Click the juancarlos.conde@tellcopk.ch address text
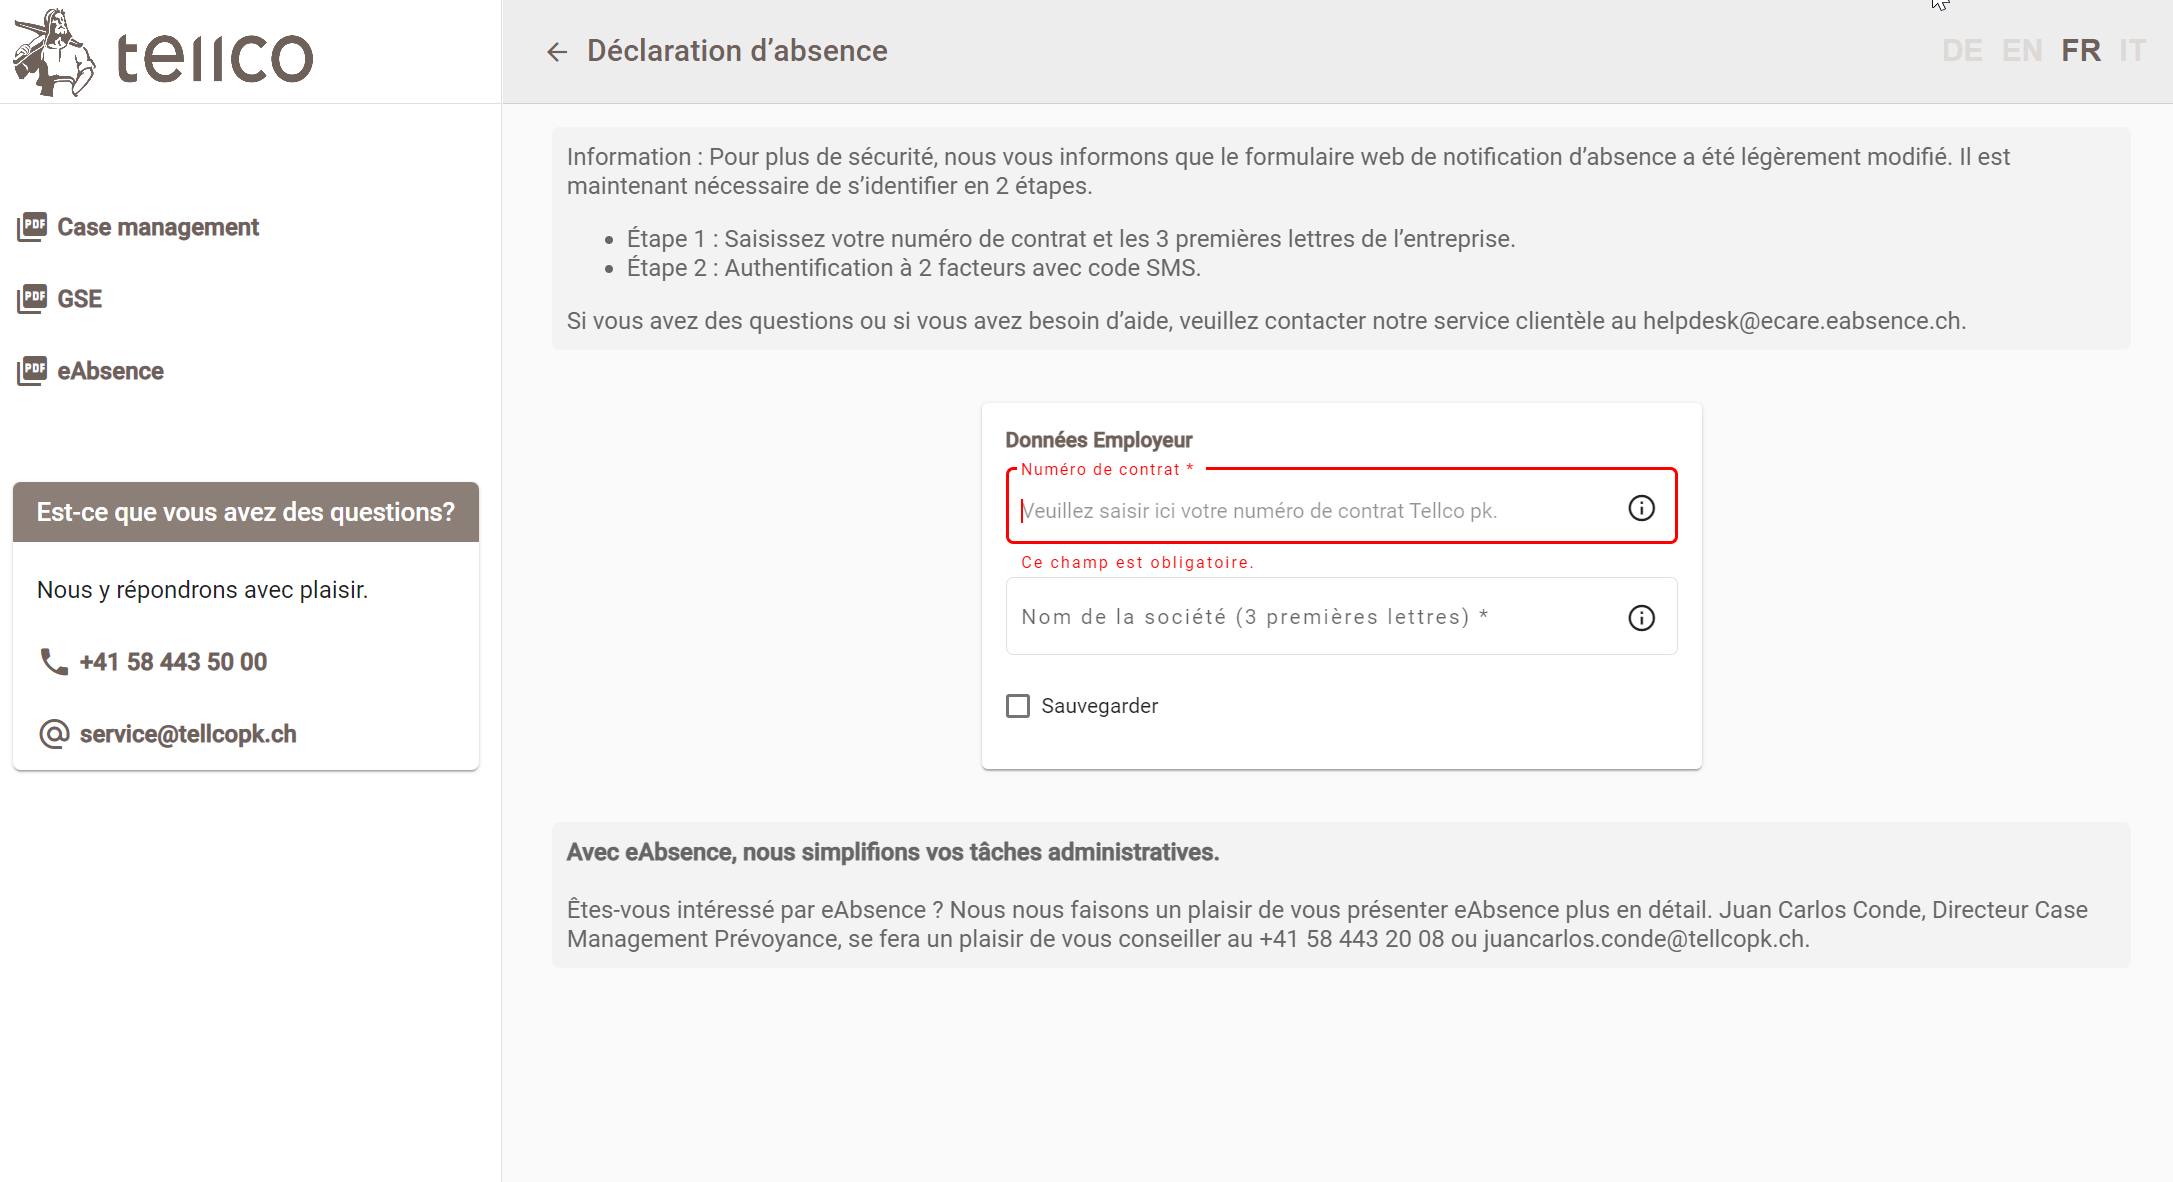This screenshot has width=2173, height=1182. [x=1645, y=939]
